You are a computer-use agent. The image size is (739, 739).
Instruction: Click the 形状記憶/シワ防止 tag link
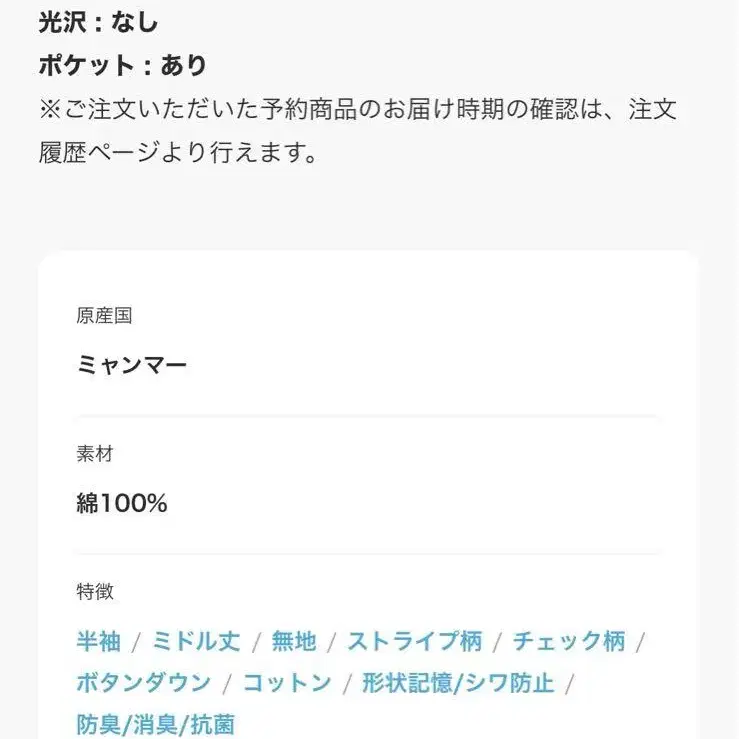[458, 682]
